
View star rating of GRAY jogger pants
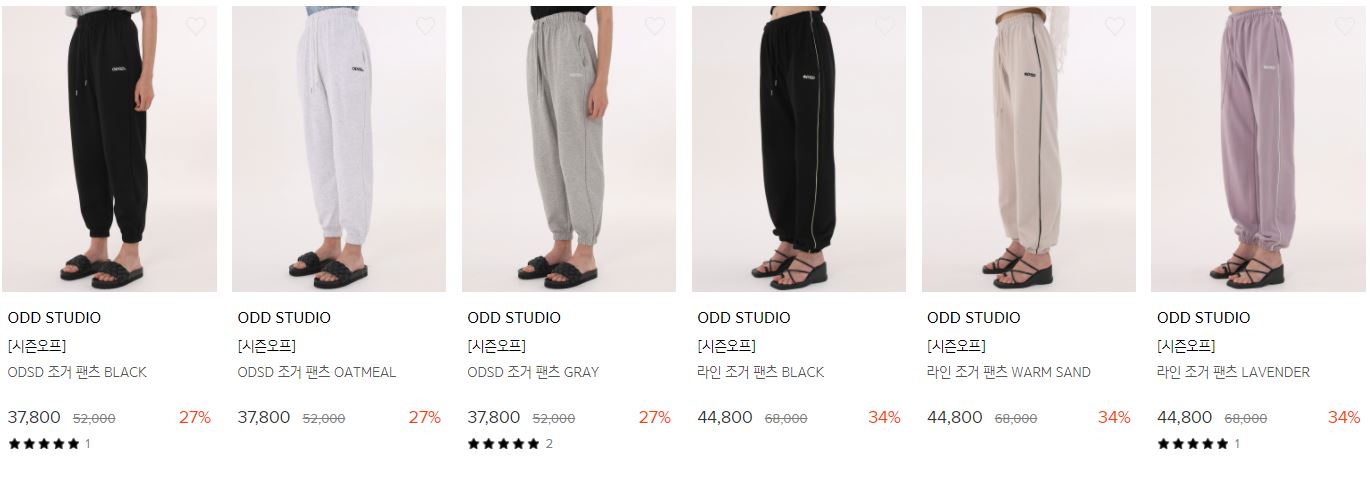tap(510, 444)
